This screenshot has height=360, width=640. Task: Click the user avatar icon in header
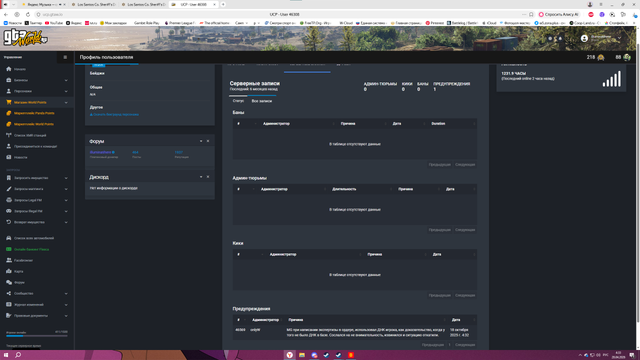(x=584, y=38)
